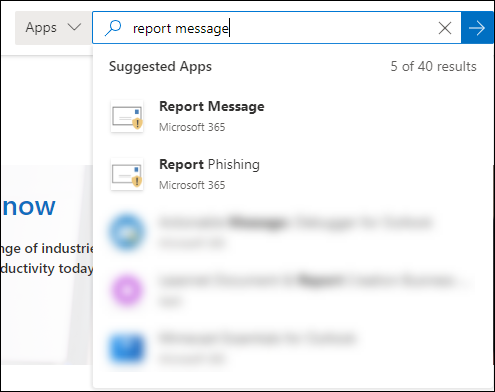
Task: Click the blurred blue circular app icon
Action: (127, 232)
